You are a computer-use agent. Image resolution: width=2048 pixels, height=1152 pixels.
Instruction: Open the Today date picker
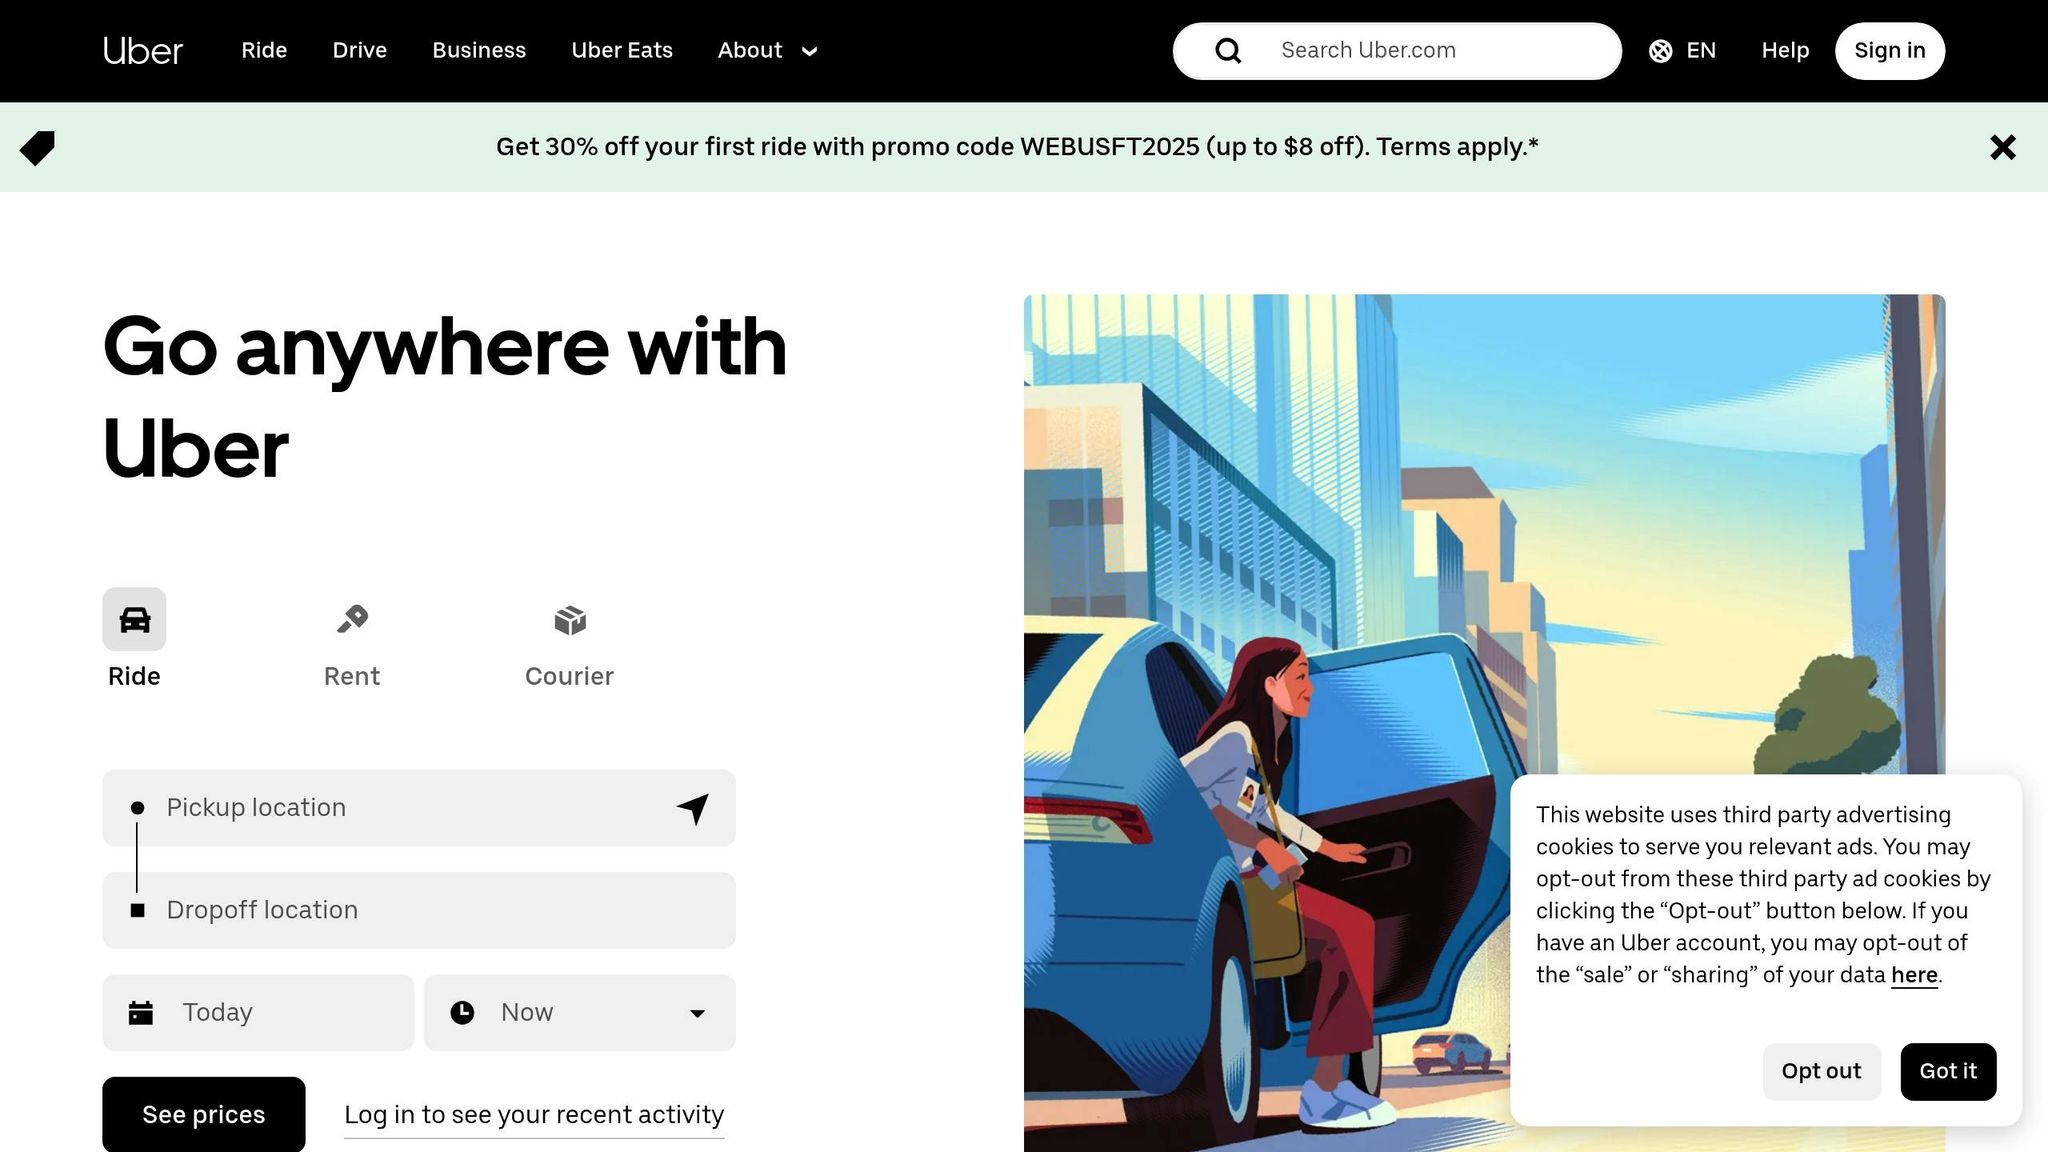click(x=258, y=1013)
